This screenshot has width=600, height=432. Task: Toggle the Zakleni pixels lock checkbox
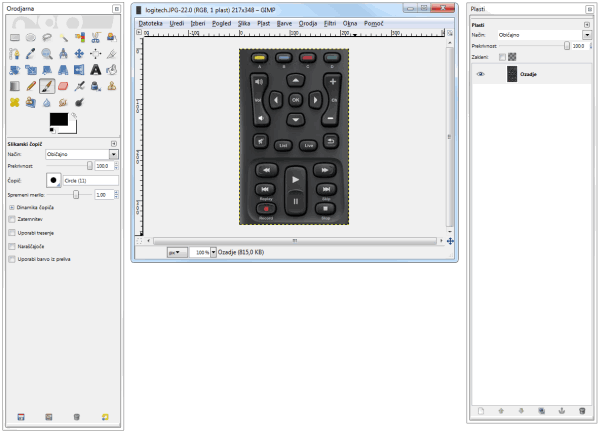(x=502, y=57)
